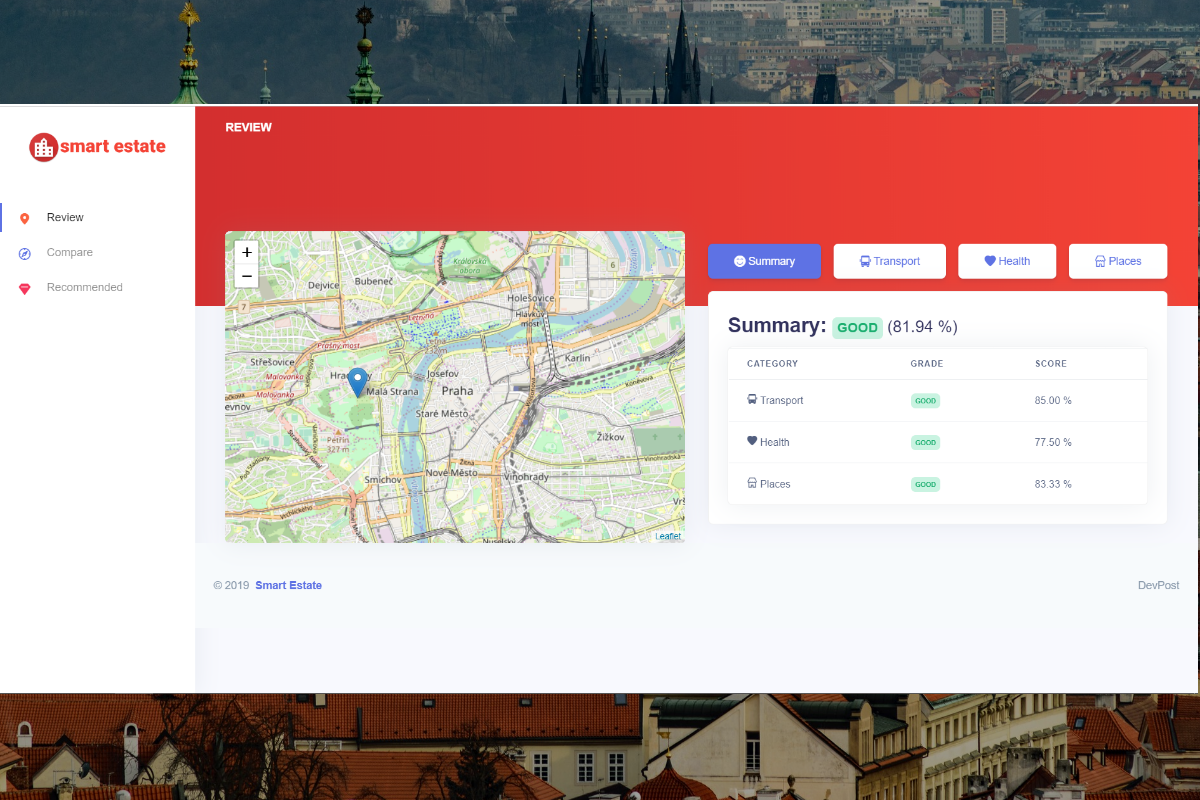Click the © 2019 copyright text
The height and width of the screenshot is (800, 1200).
point(231,585)
